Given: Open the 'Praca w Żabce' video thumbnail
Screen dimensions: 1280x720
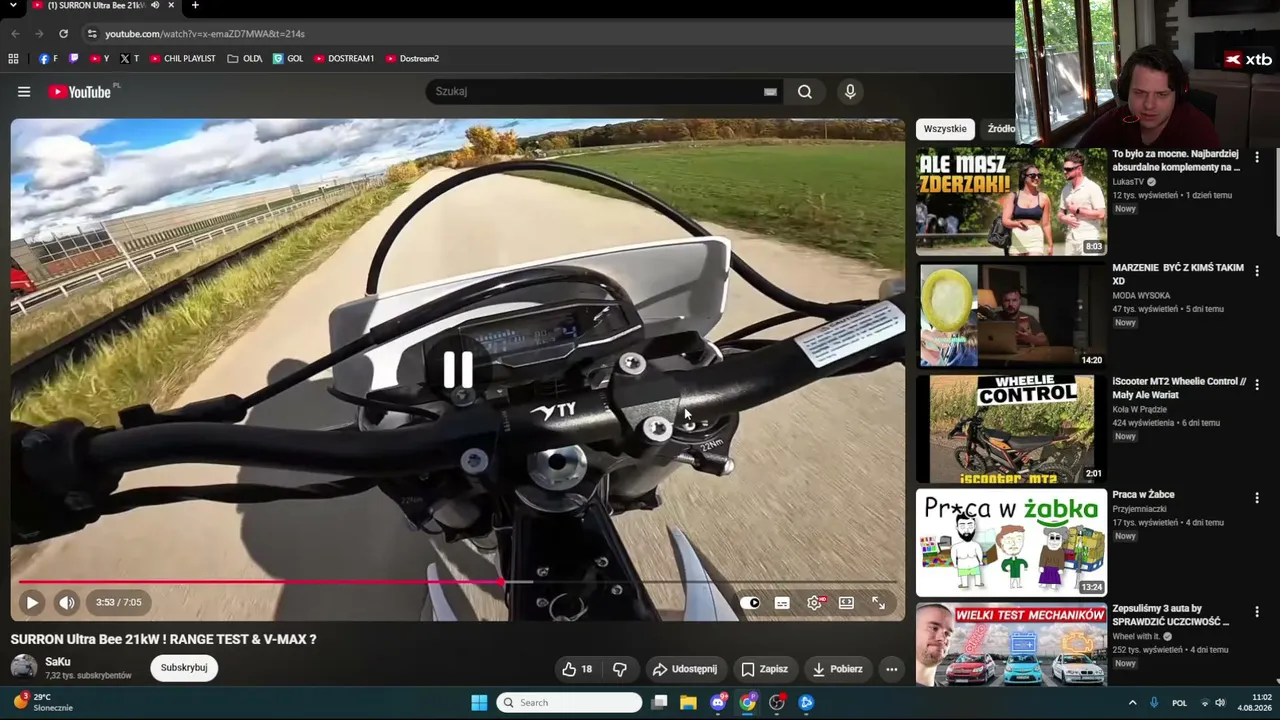Looking at the screenshot, I should coord(1011,543).
